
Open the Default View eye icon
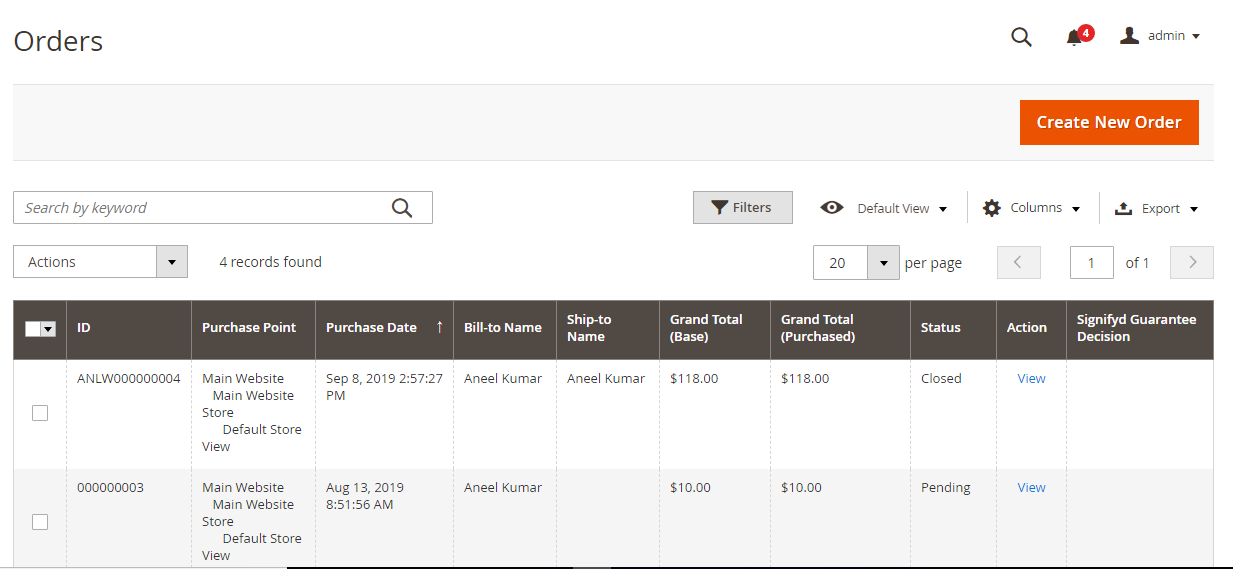832,208
